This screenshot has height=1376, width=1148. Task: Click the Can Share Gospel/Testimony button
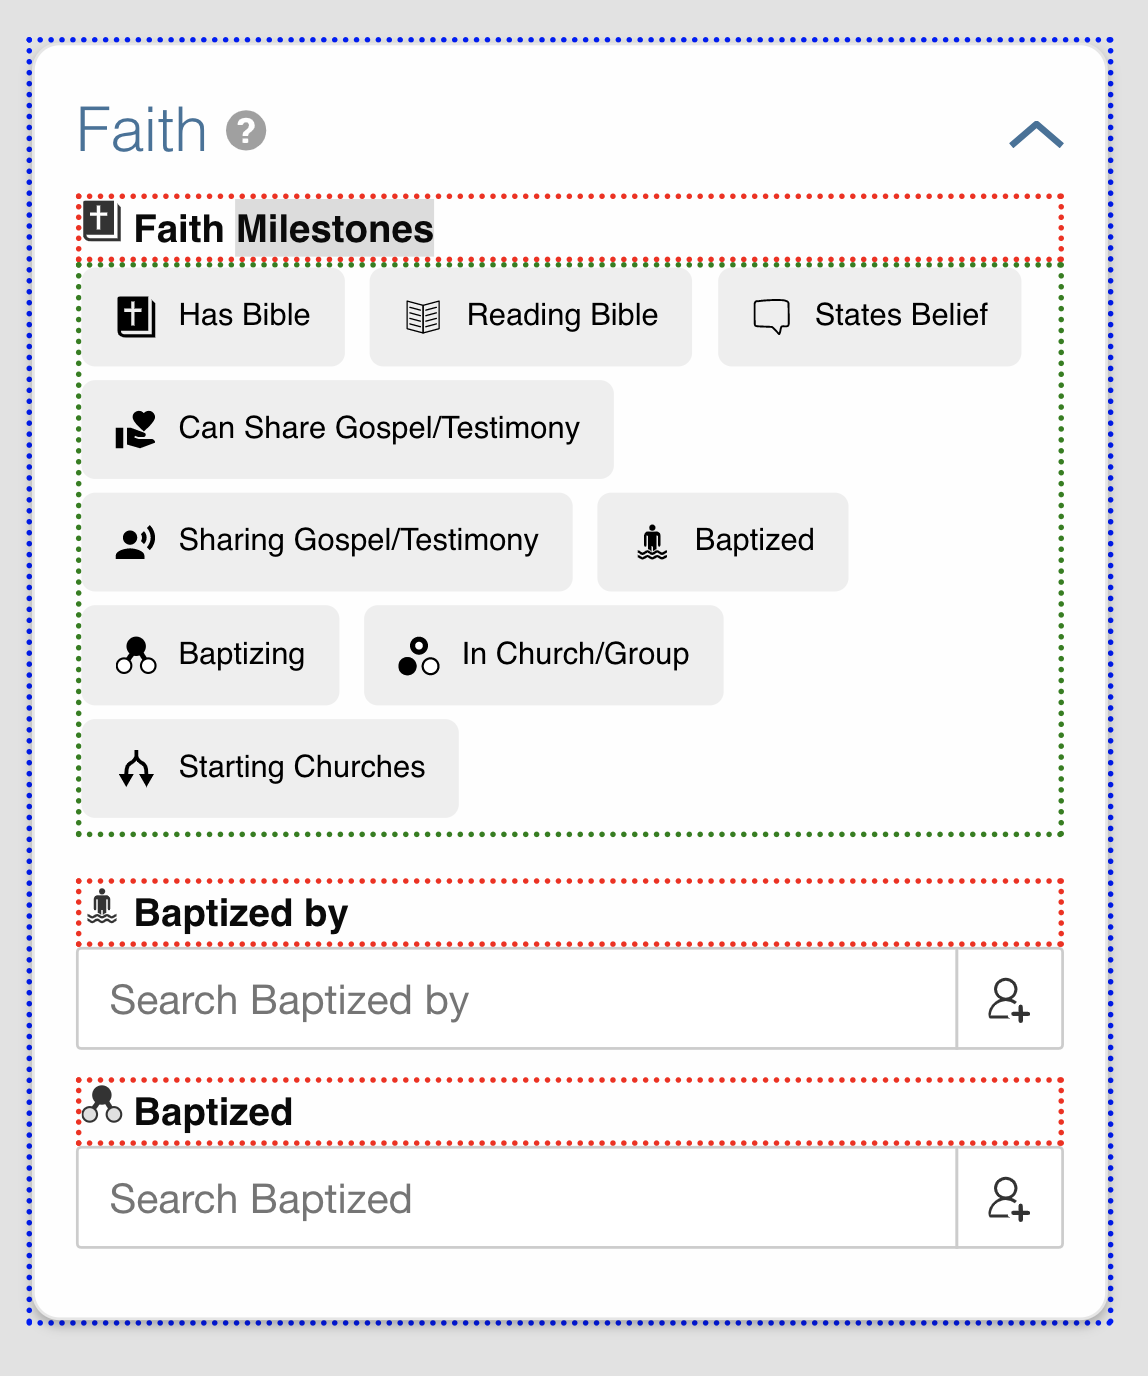pyautogui.click(x=348, y=429)
